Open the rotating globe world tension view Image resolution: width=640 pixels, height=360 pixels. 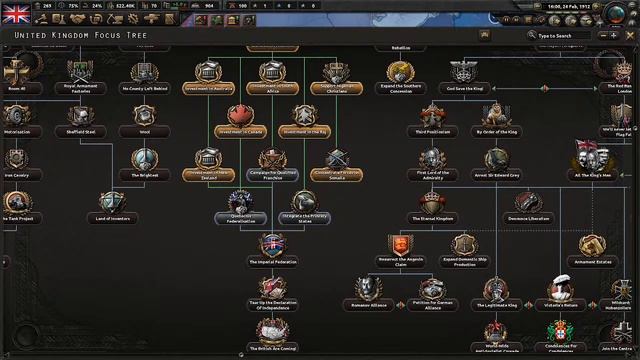click(x=616, y=14)
